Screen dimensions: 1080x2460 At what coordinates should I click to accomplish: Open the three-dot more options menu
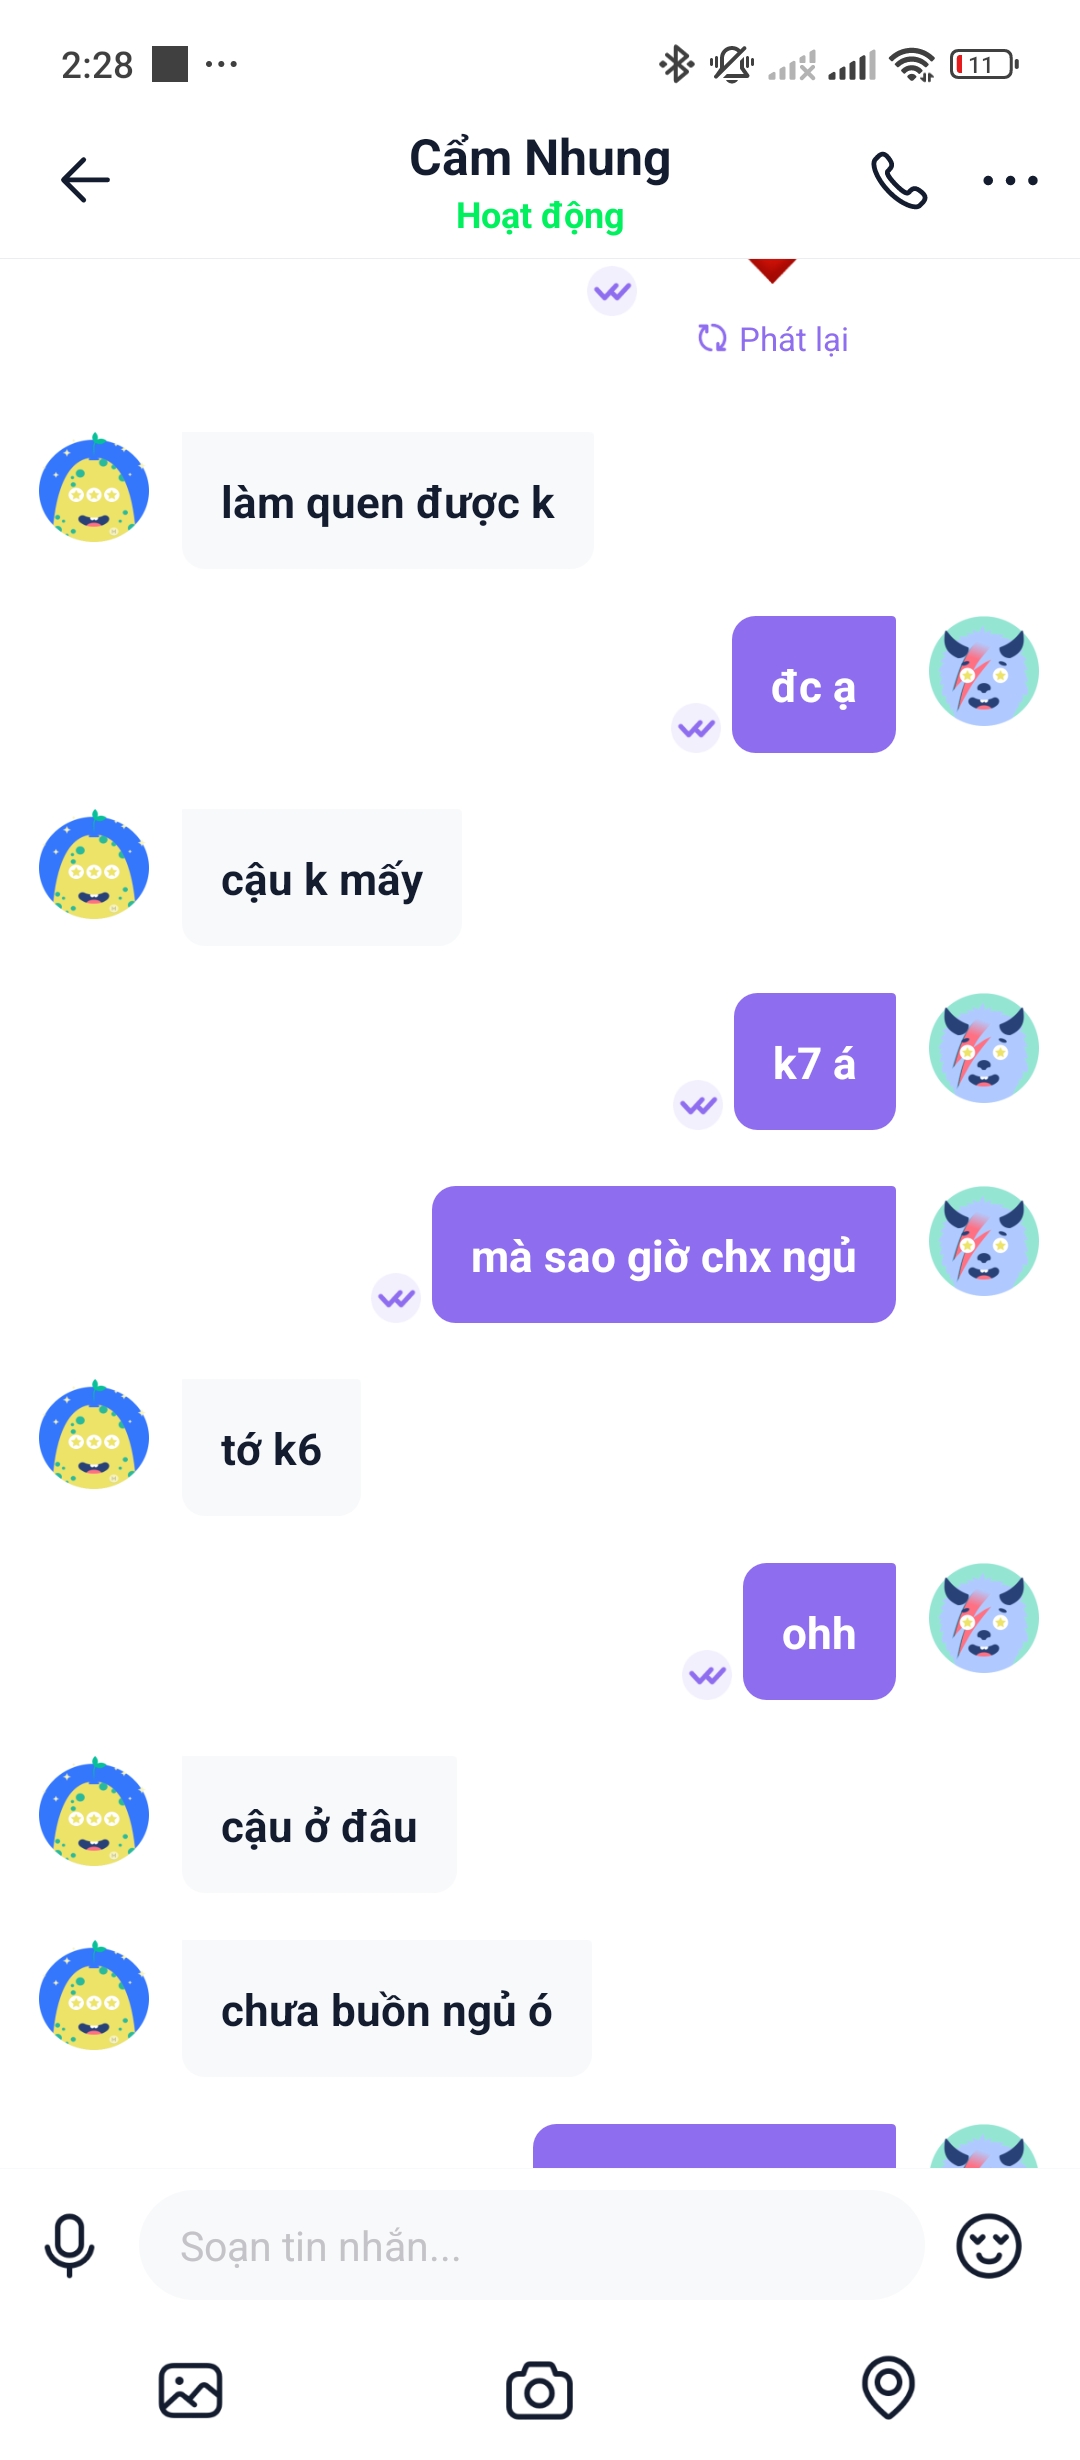tap(1010, 181)
